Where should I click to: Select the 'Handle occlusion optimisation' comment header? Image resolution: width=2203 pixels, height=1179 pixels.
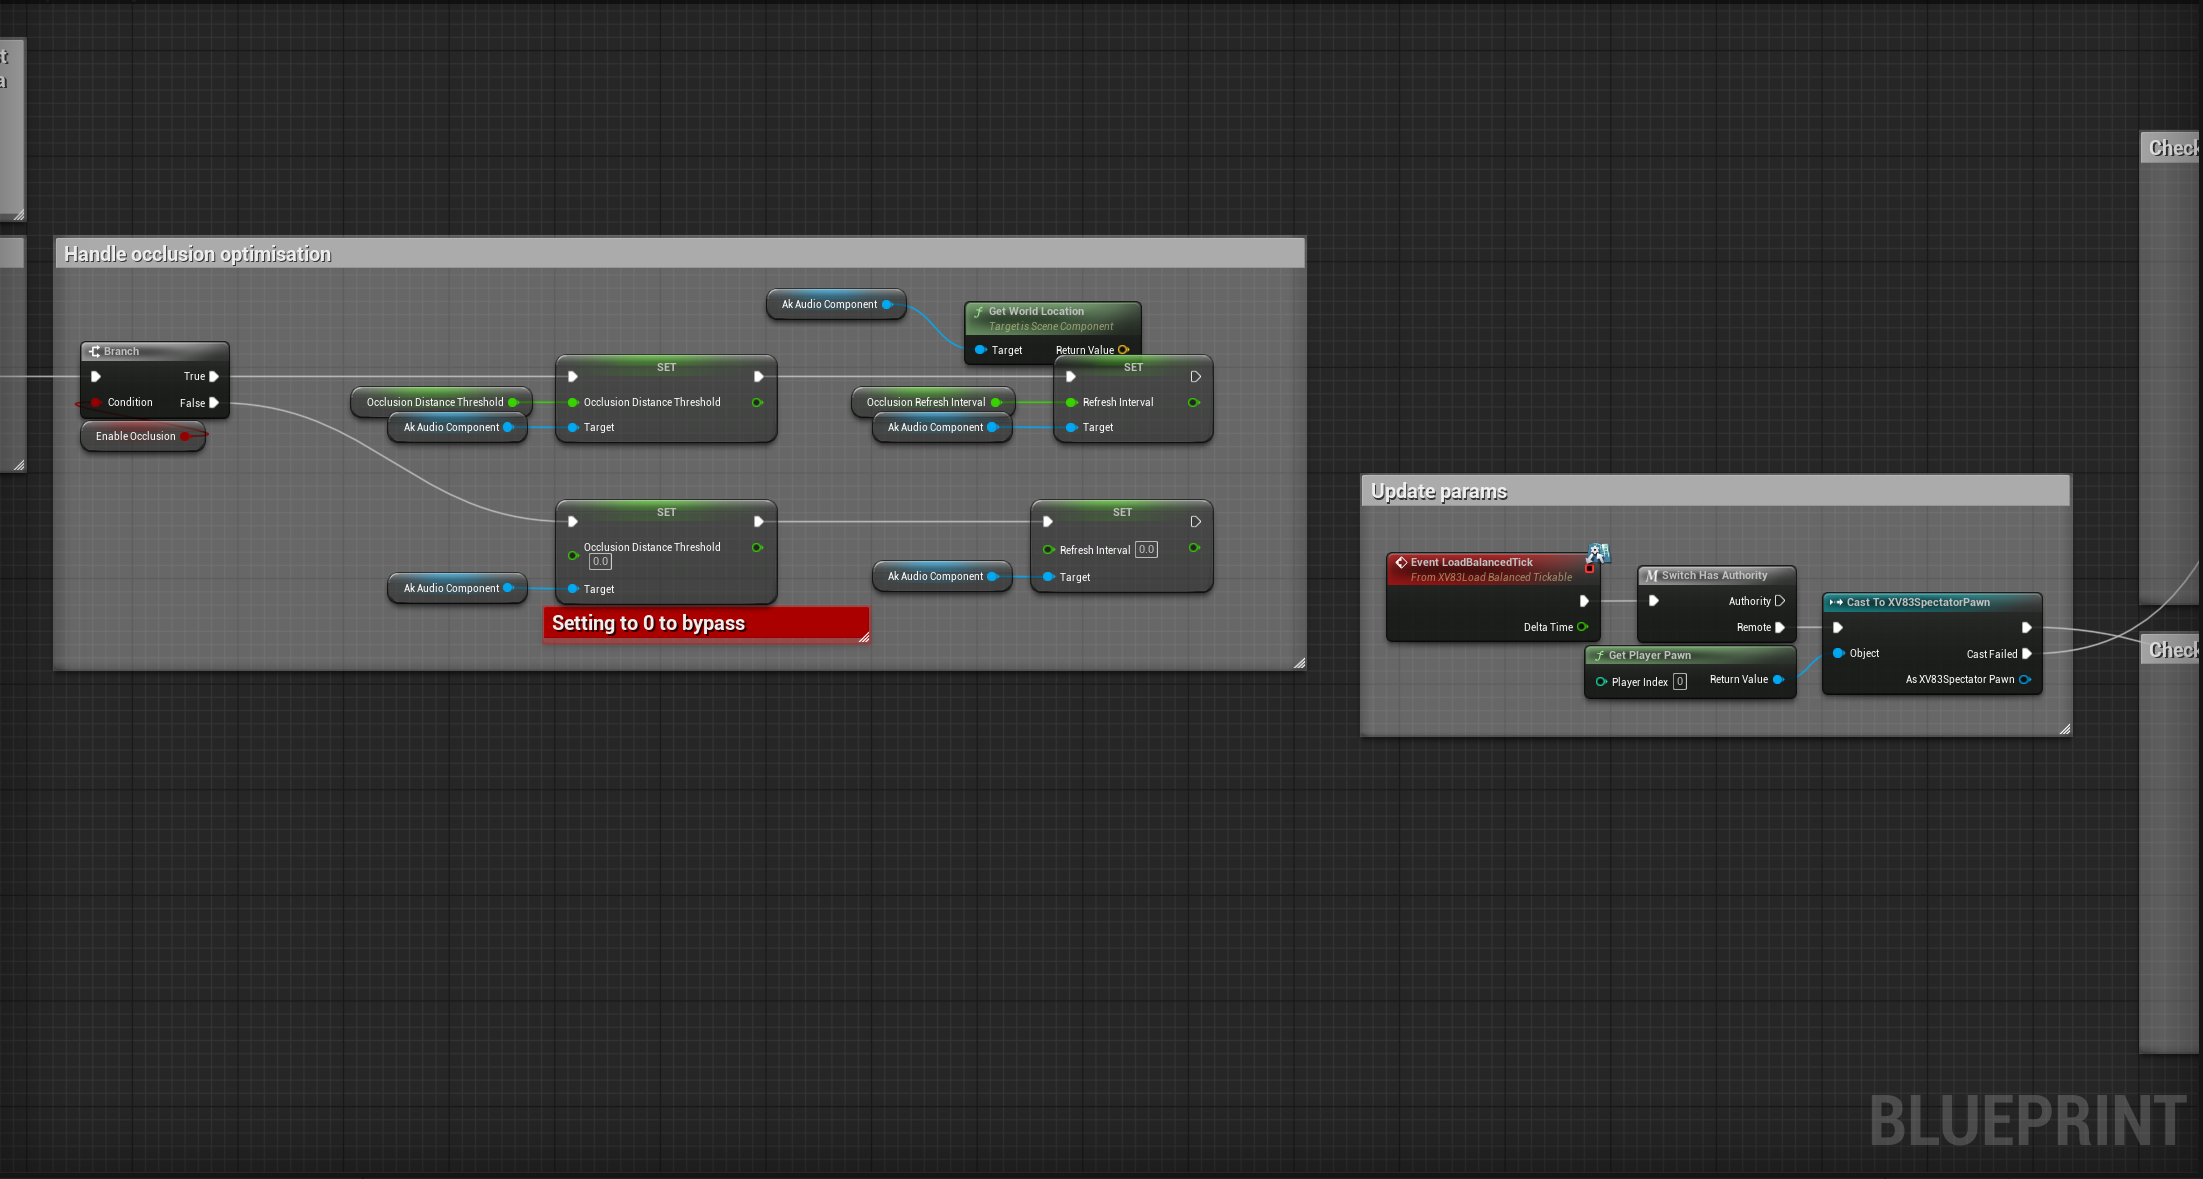[x=680, y=254]
